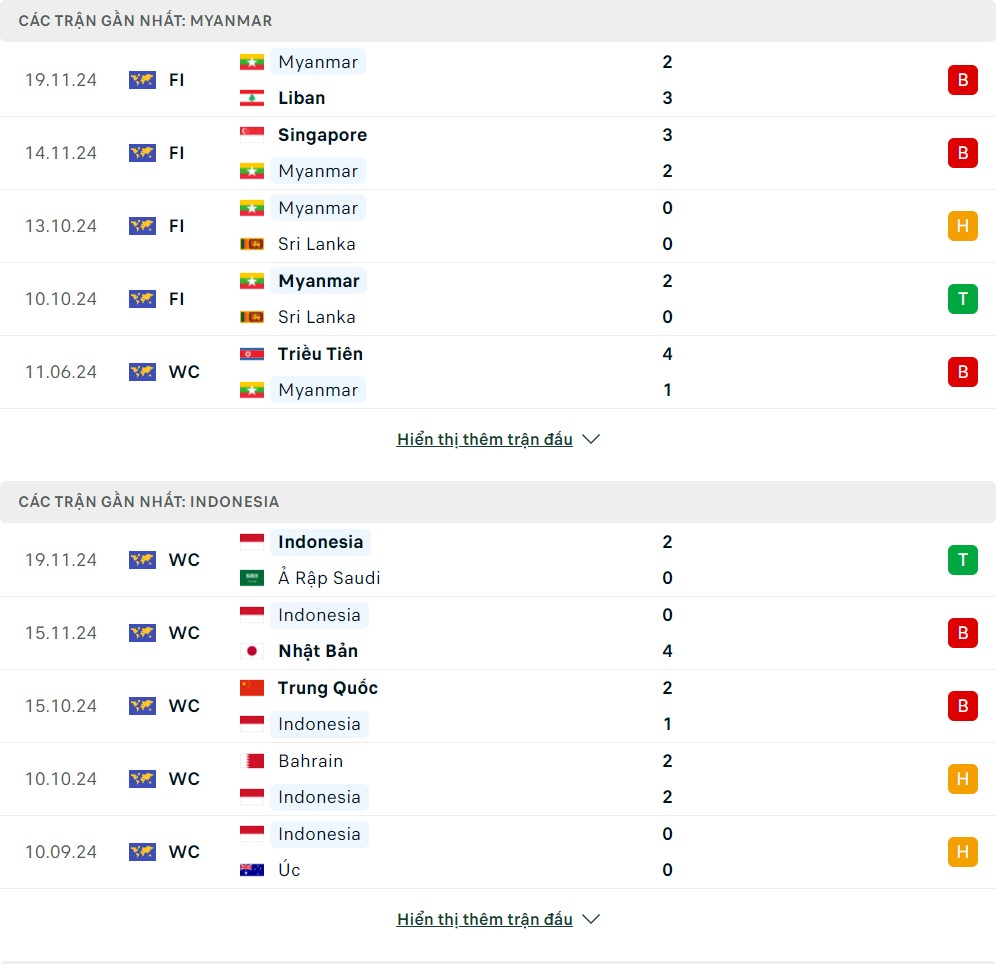Click orange H badge for Bahrain vs Indonesia
The width and height of the screenshot is (996, 964).
[x=962, y=779]
